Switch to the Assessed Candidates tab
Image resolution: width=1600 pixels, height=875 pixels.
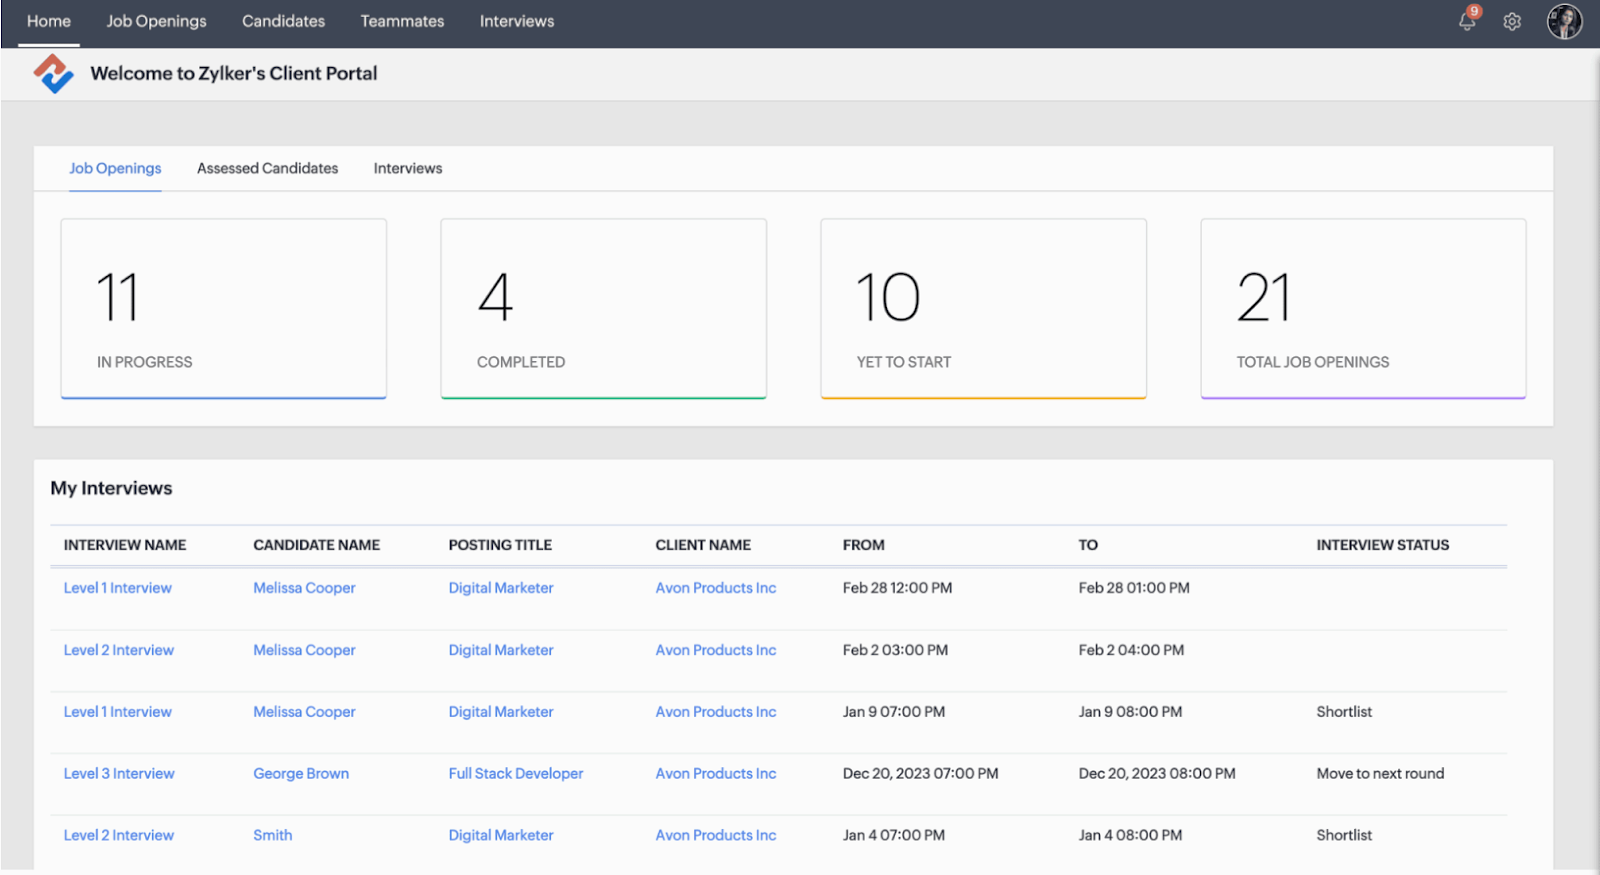pyautogui.click(x=267, y=168)
